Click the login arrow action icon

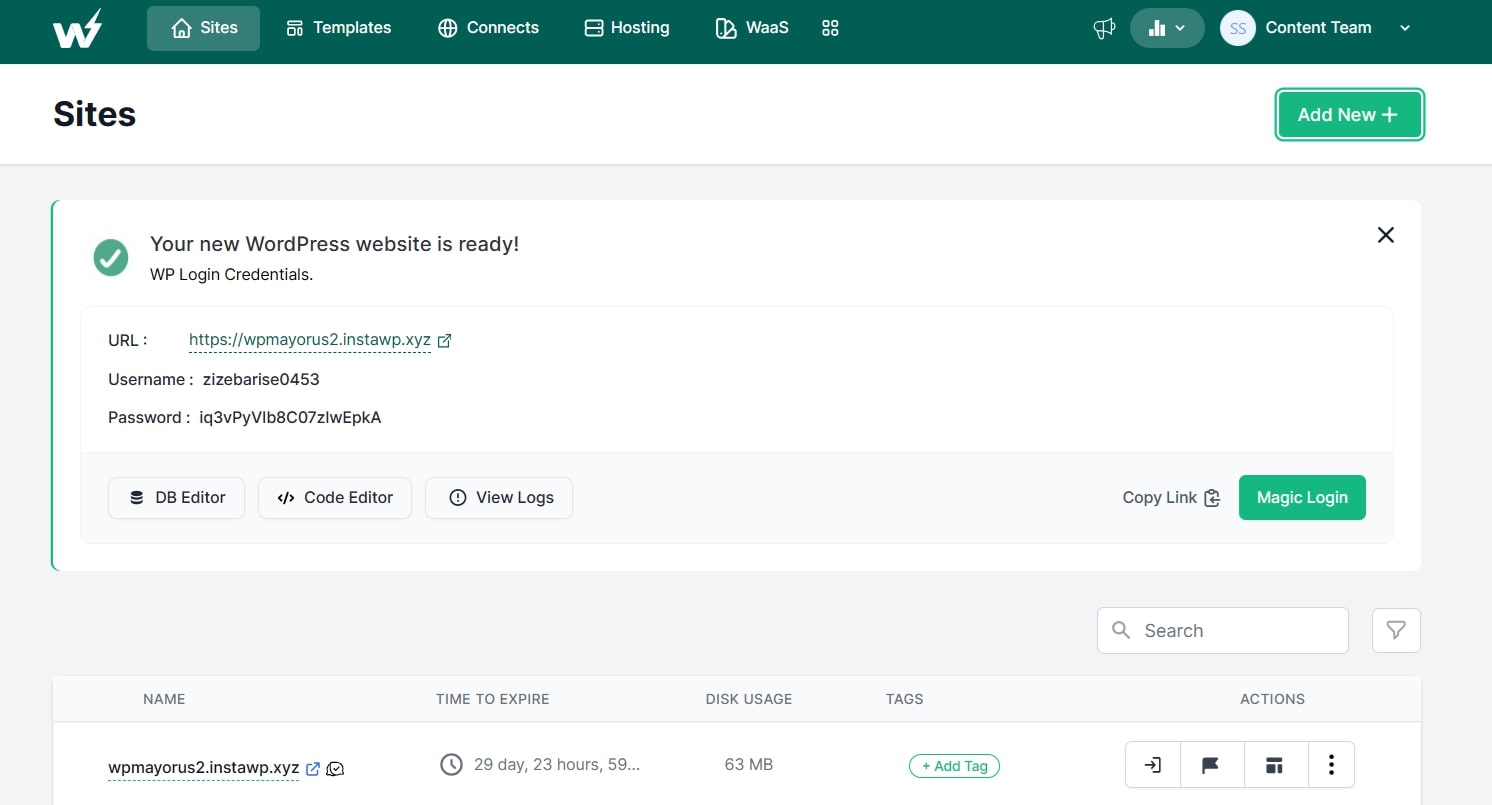click(x=1153, y=765)
